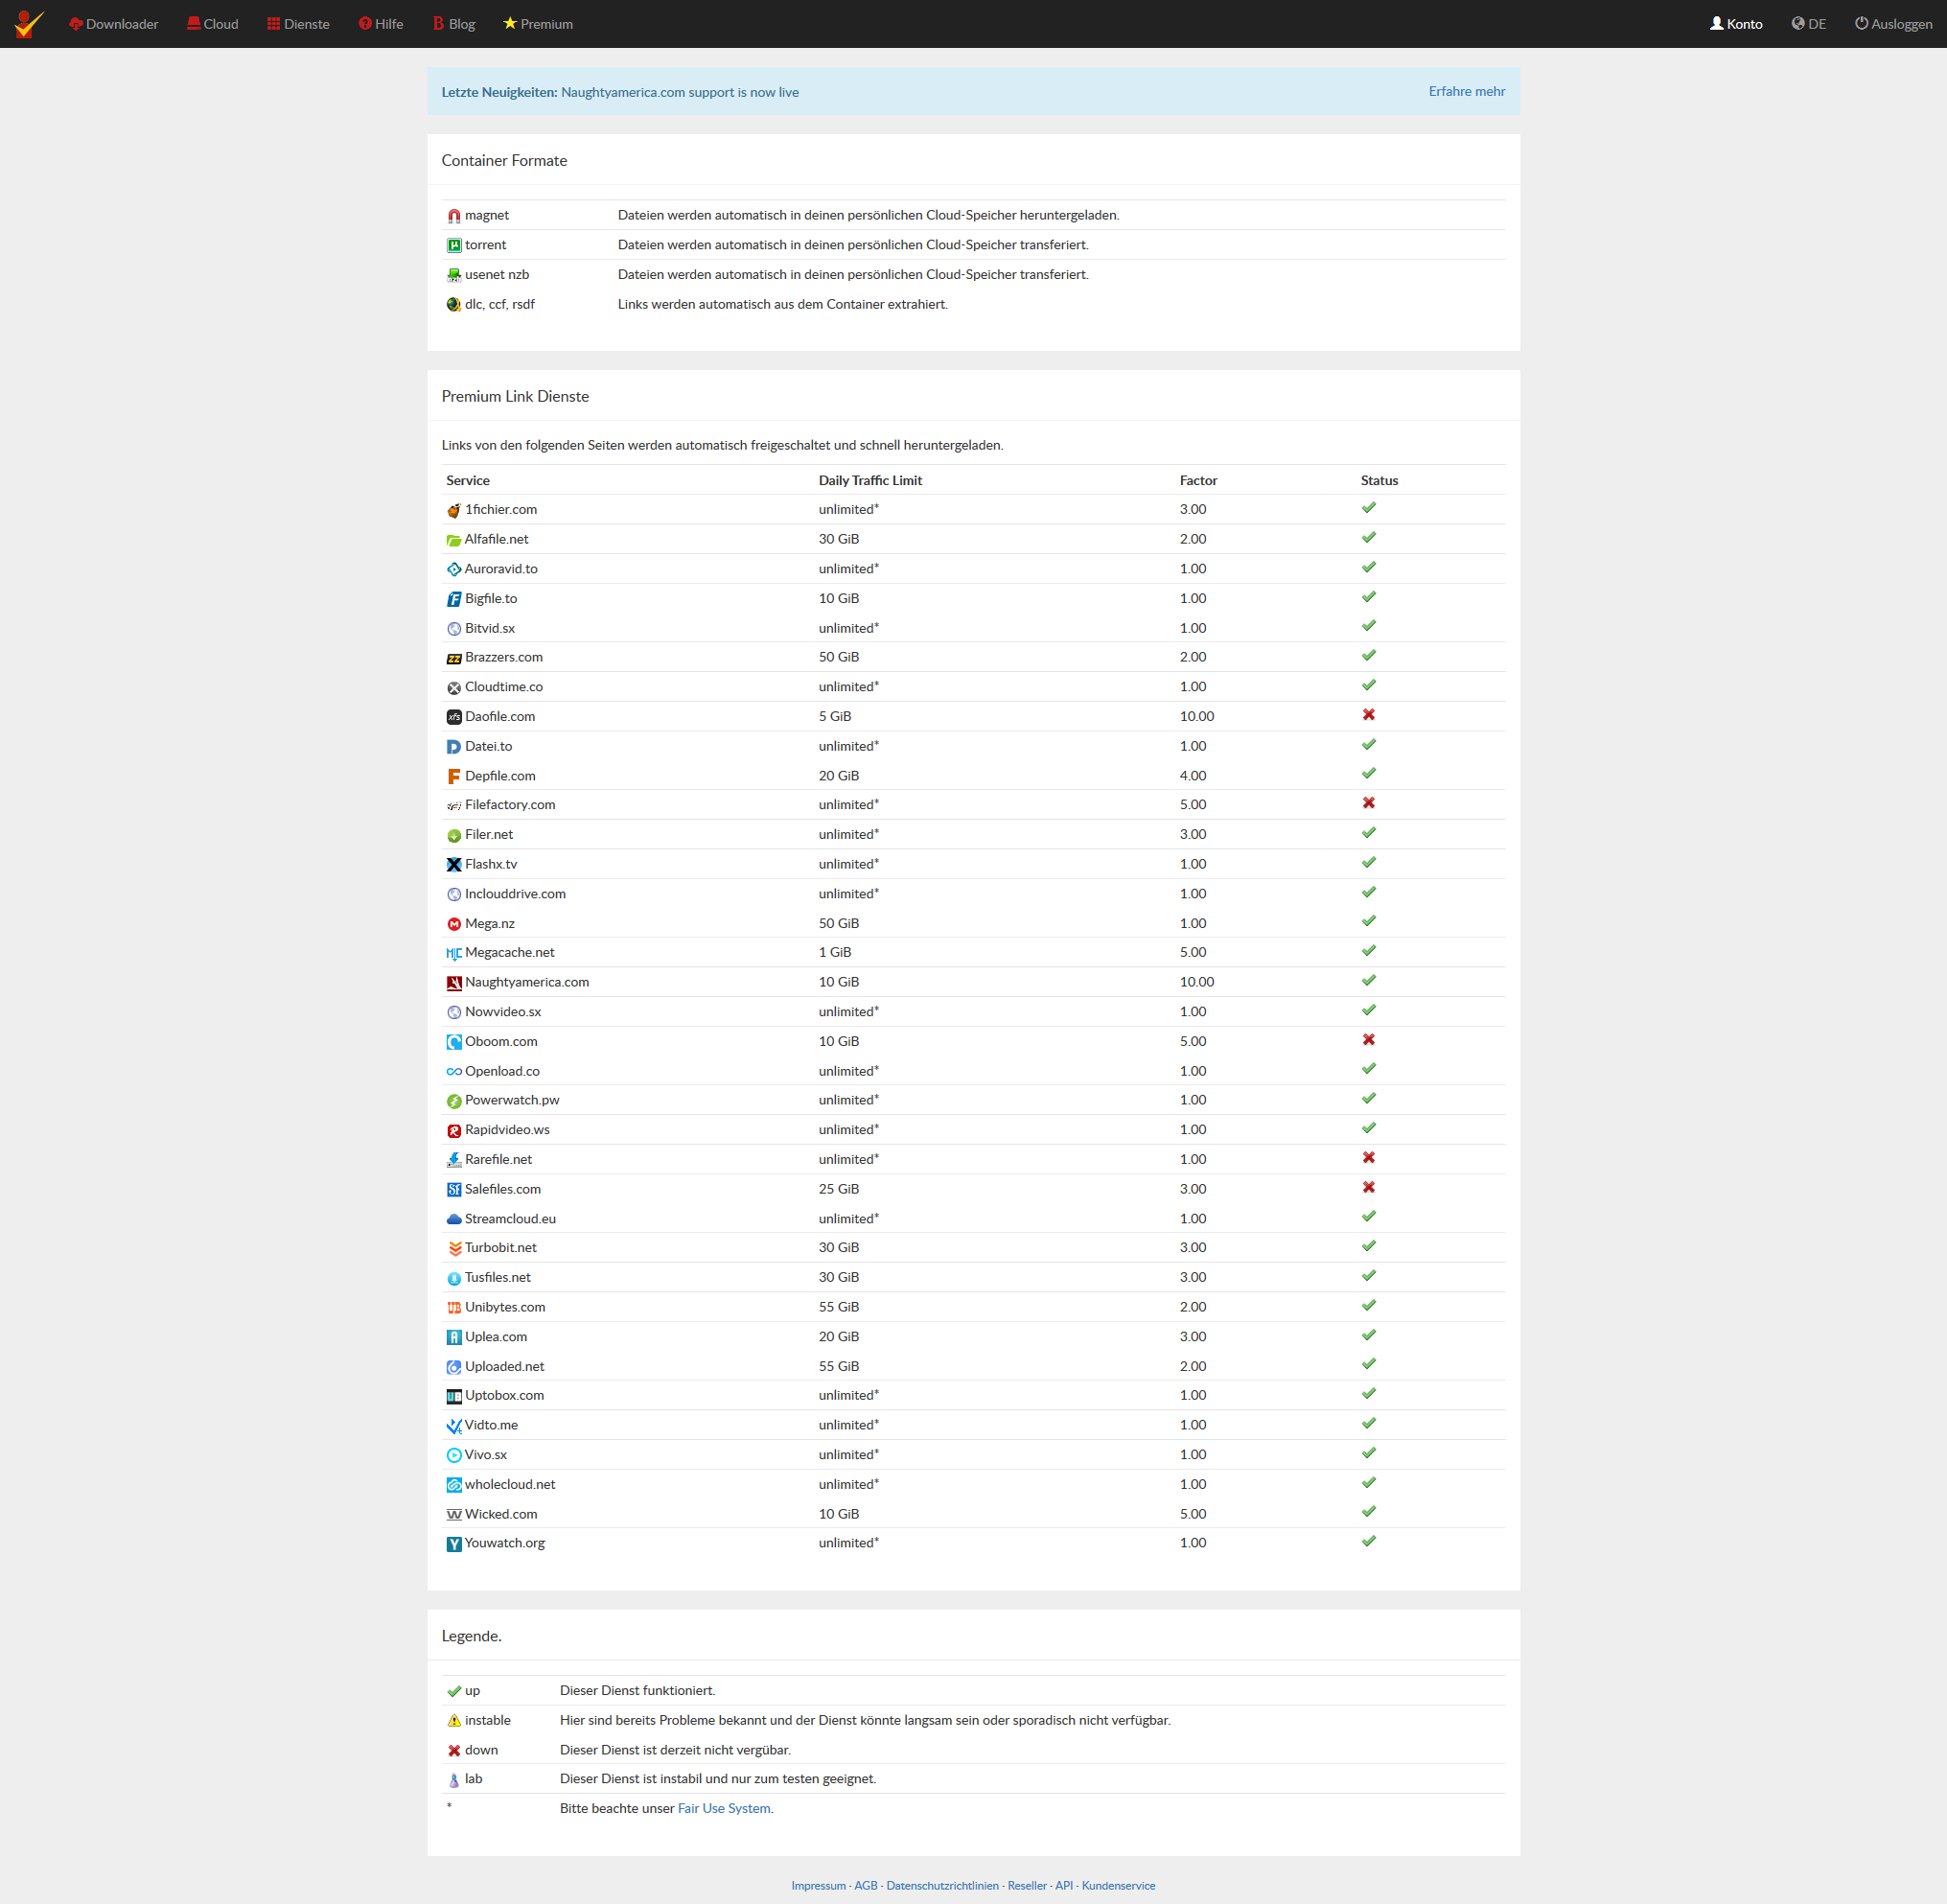
Task: Open the Fair Use System link
Action: [723, 1808]
